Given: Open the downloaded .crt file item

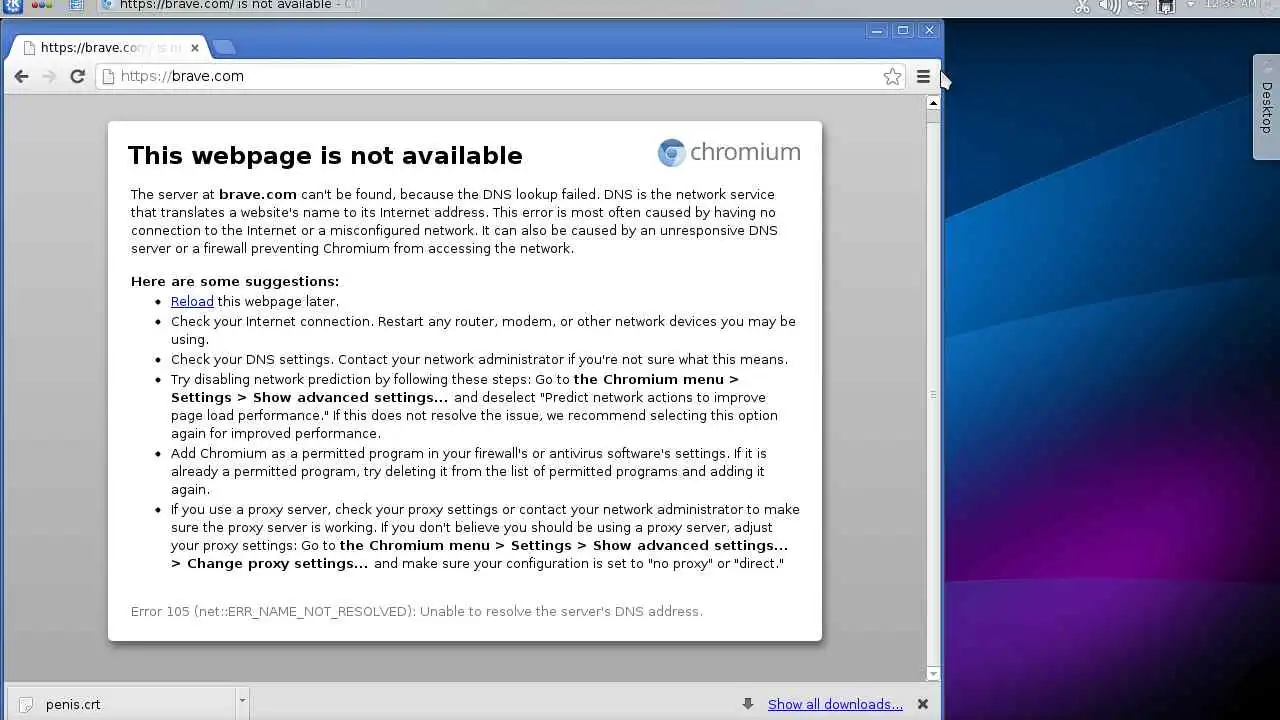Looking at the screenshot, I should click(x=120, y=704).
